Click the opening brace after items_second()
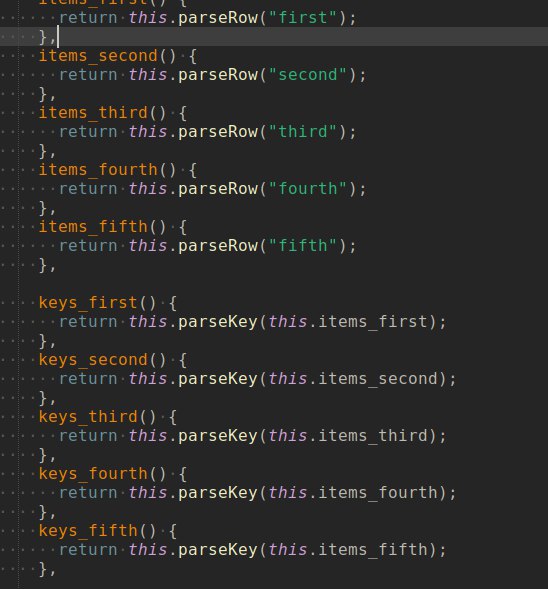548x589 pixels. (192, 56)
